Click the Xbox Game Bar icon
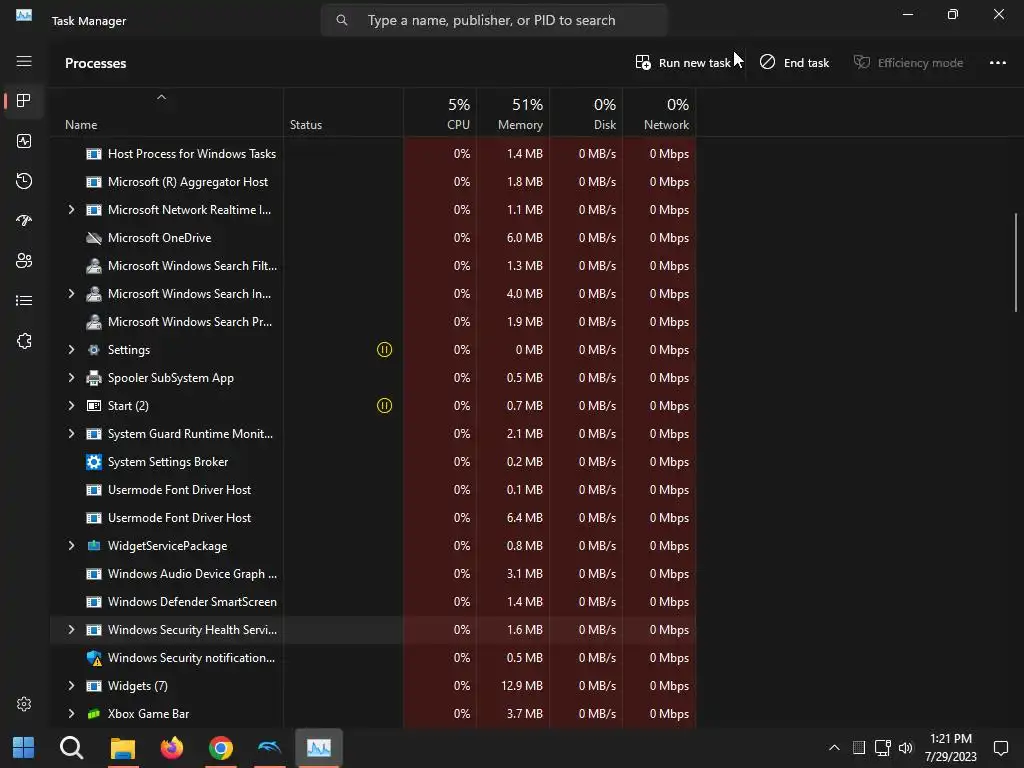 coord(94,714)
